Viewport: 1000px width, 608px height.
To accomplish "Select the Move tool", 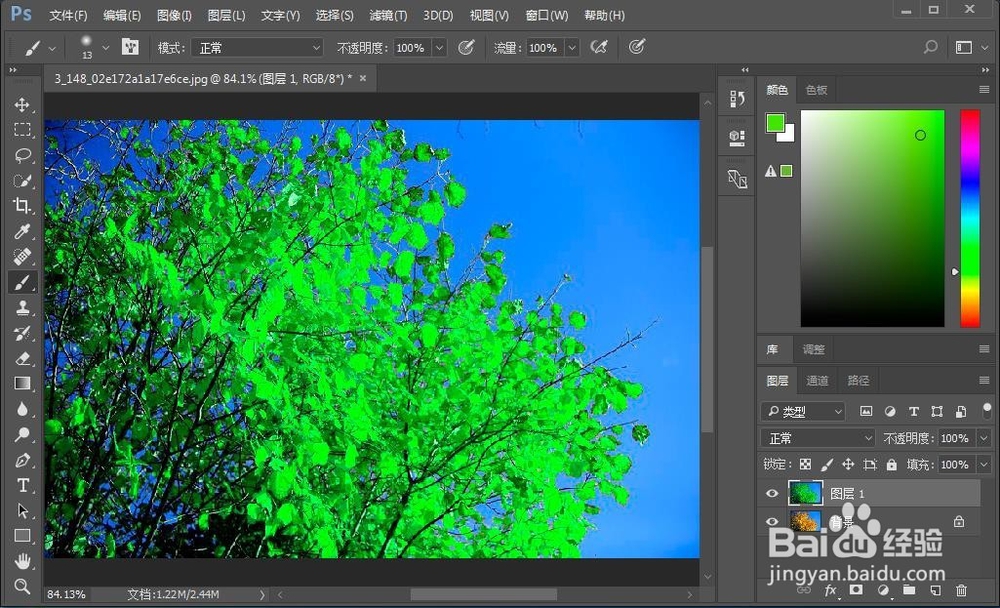I will pos(22,105).
